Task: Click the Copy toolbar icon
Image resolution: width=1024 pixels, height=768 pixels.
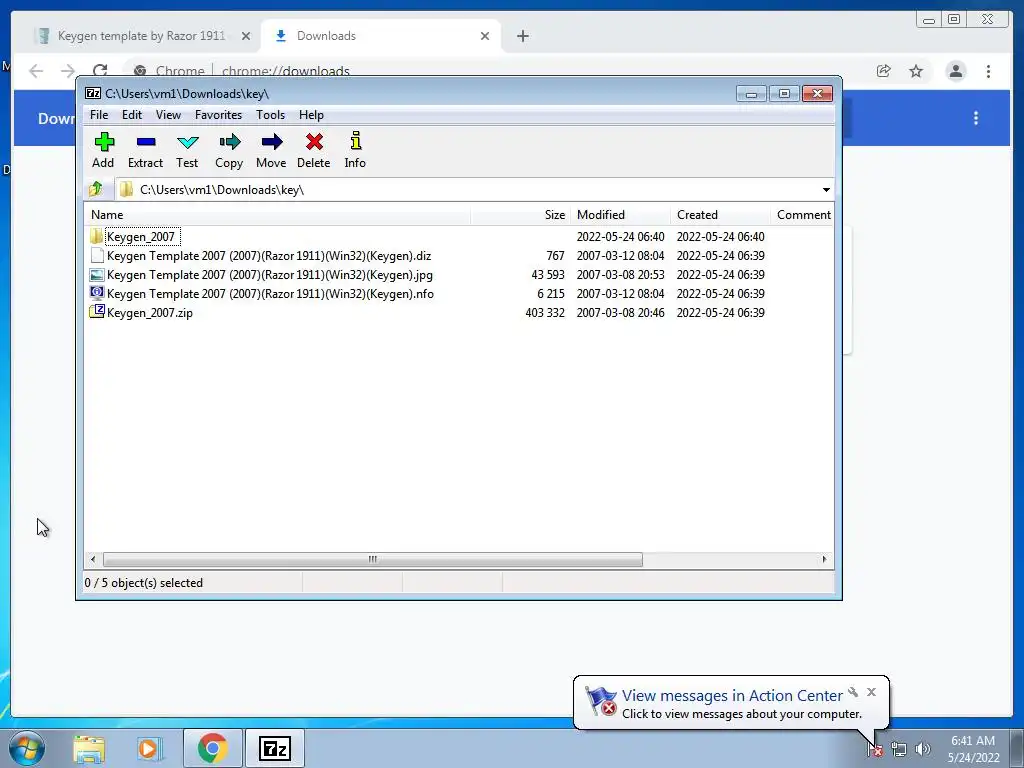Action: (229, 142)
